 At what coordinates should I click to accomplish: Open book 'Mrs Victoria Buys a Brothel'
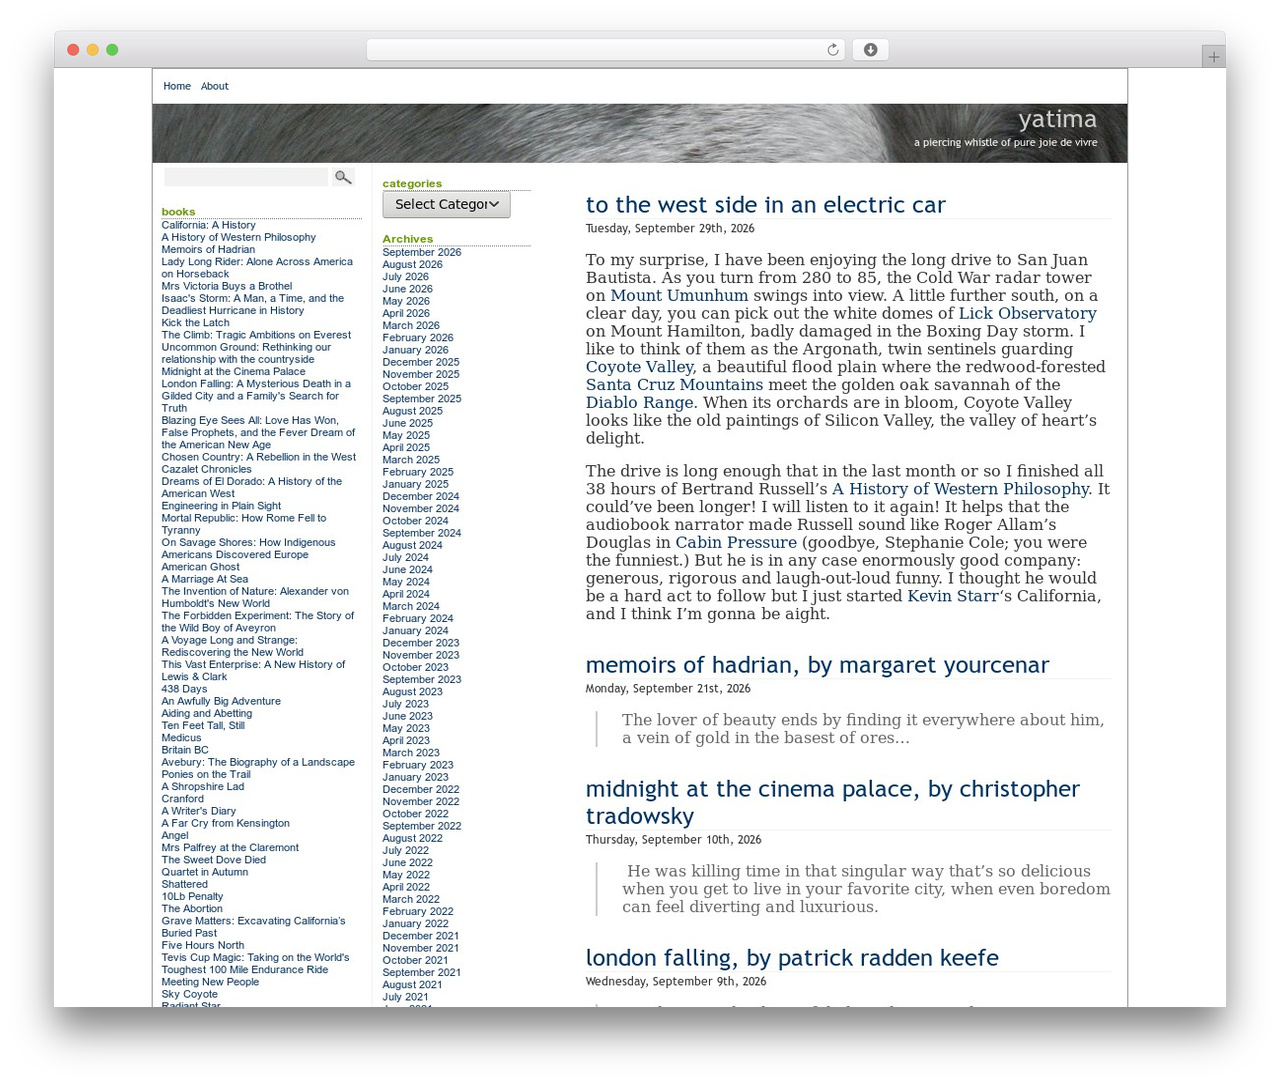pyautogui.click(x=227, y=287)
